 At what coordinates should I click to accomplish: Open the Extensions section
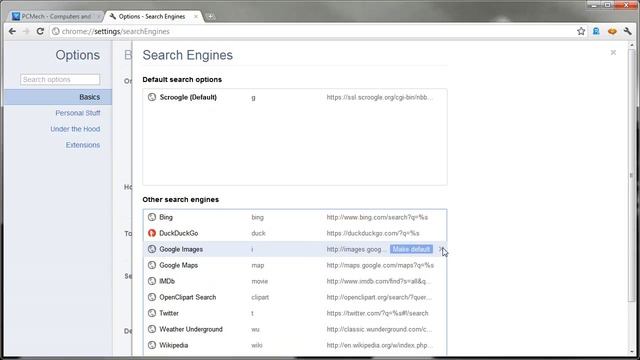[x=83, y=145]
